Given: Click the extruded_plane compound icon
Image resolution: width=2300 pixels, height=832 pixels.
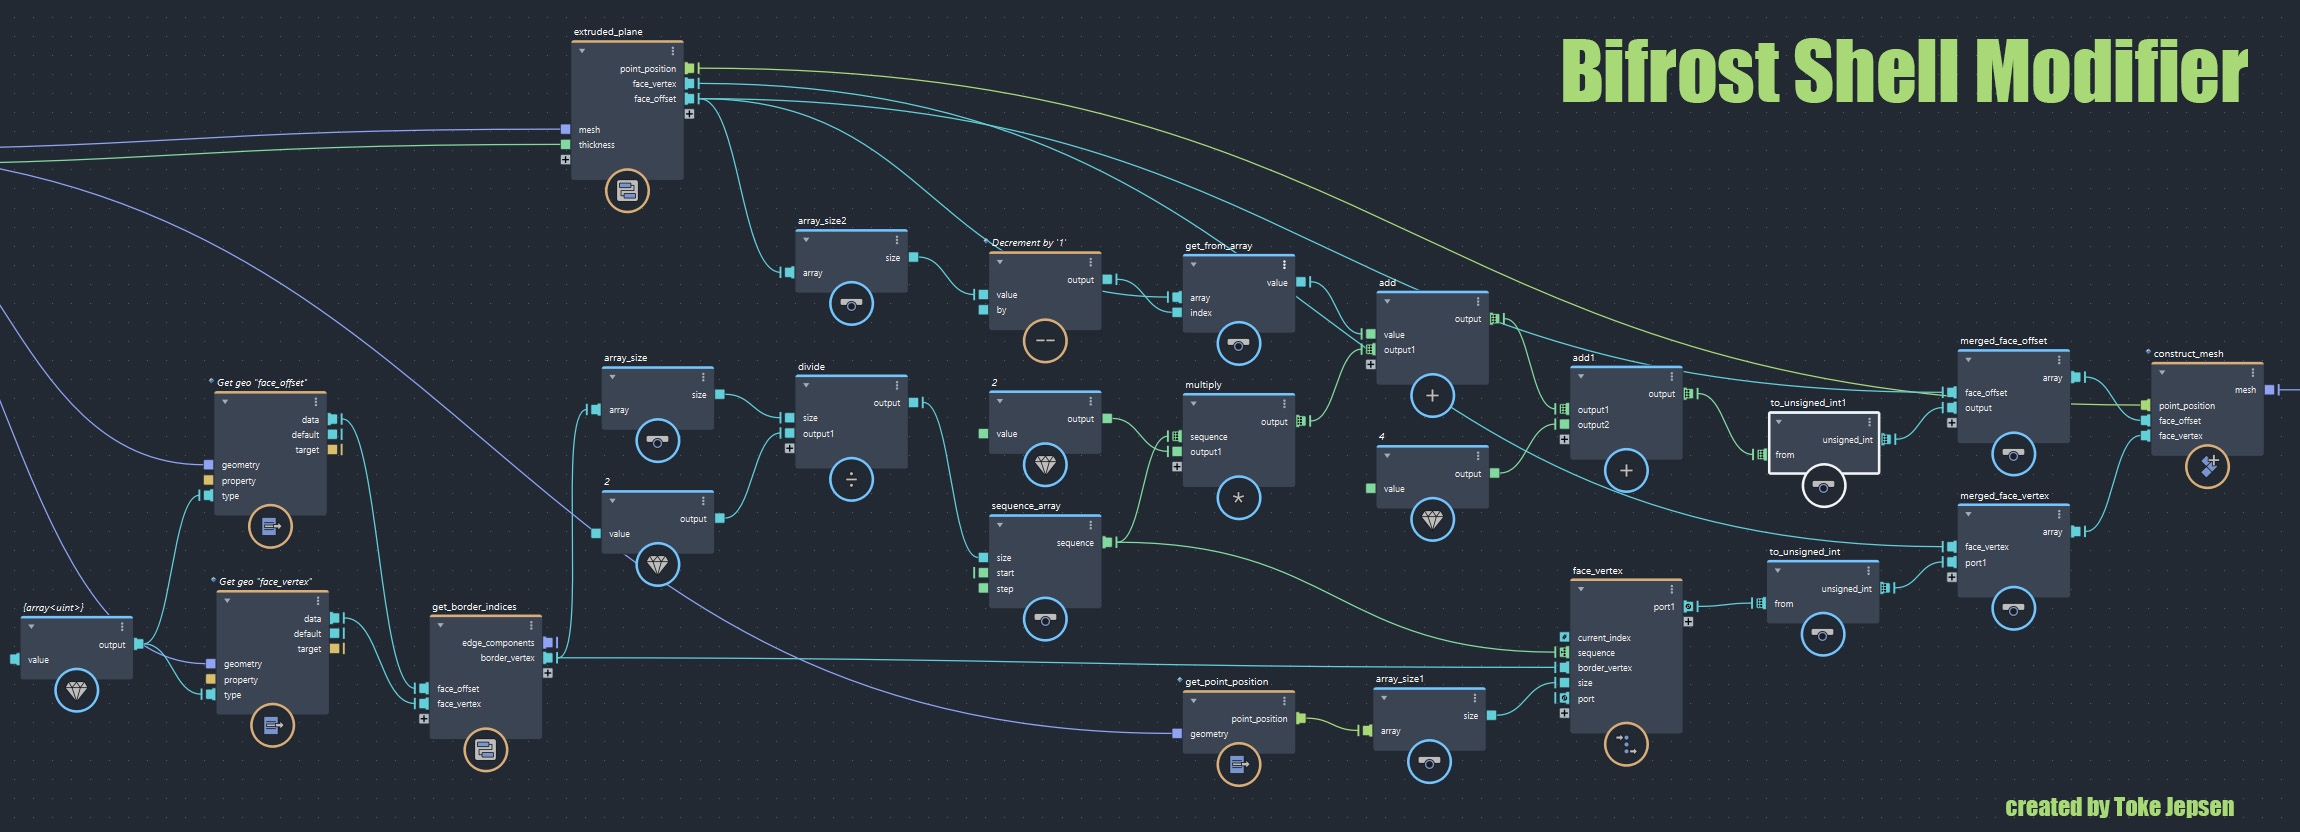Looking at the screenshot, I should point(627,190).
